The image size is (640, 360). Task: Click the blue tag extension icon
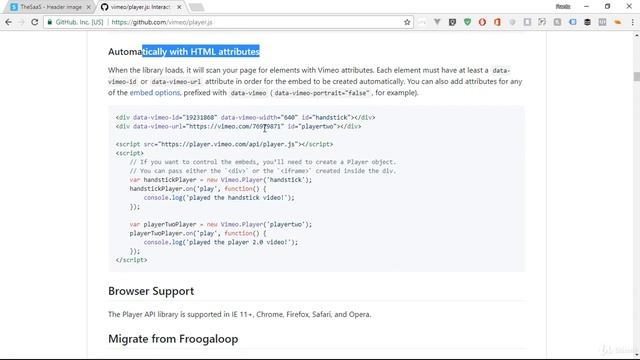pos(573,22)
